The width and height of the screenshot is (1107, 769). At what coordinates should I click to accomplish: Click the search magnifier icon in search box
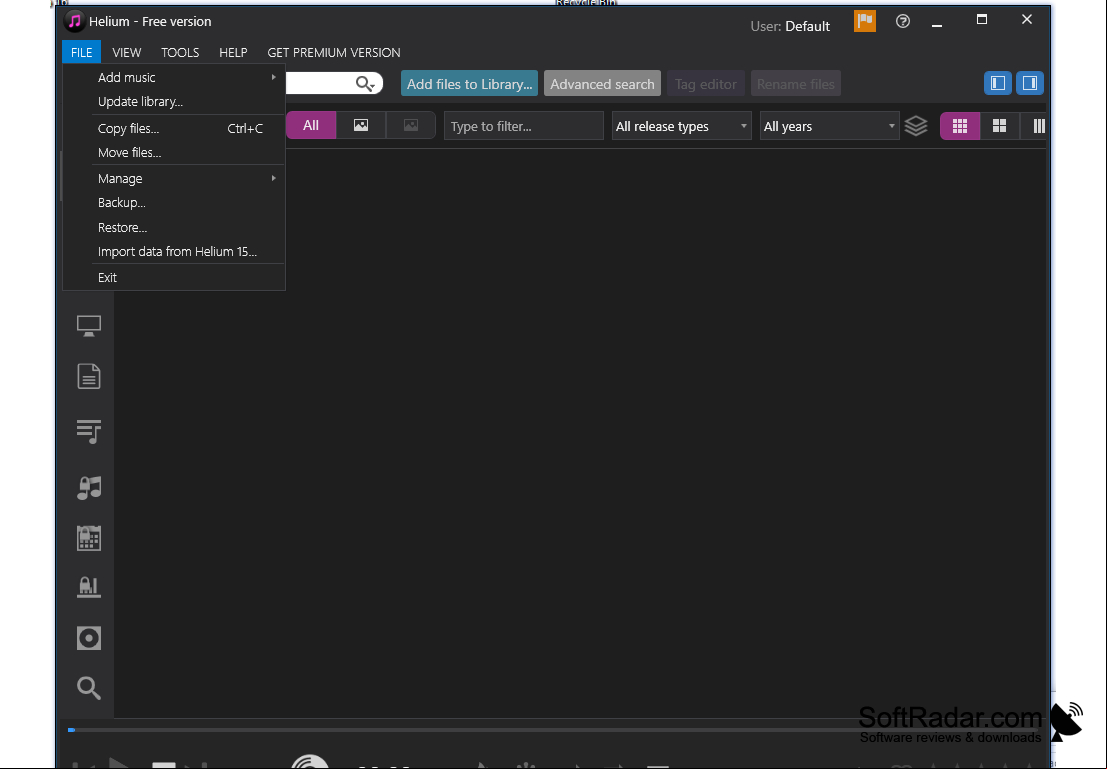coord(365,84)
